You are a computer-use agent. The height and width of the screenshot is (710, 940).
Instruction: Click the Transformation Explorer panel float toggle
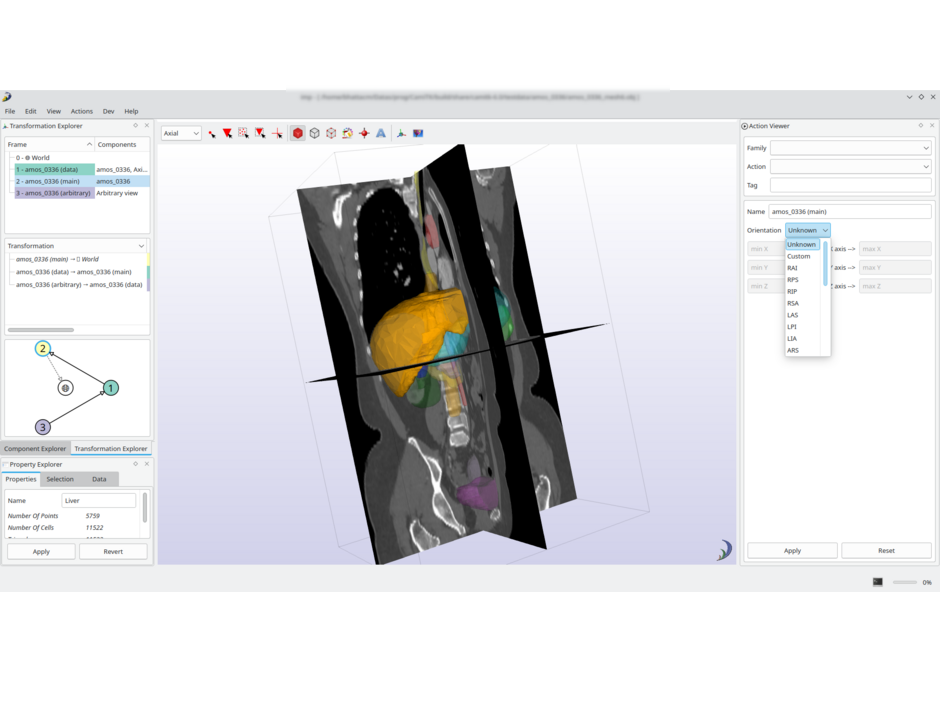135,126
